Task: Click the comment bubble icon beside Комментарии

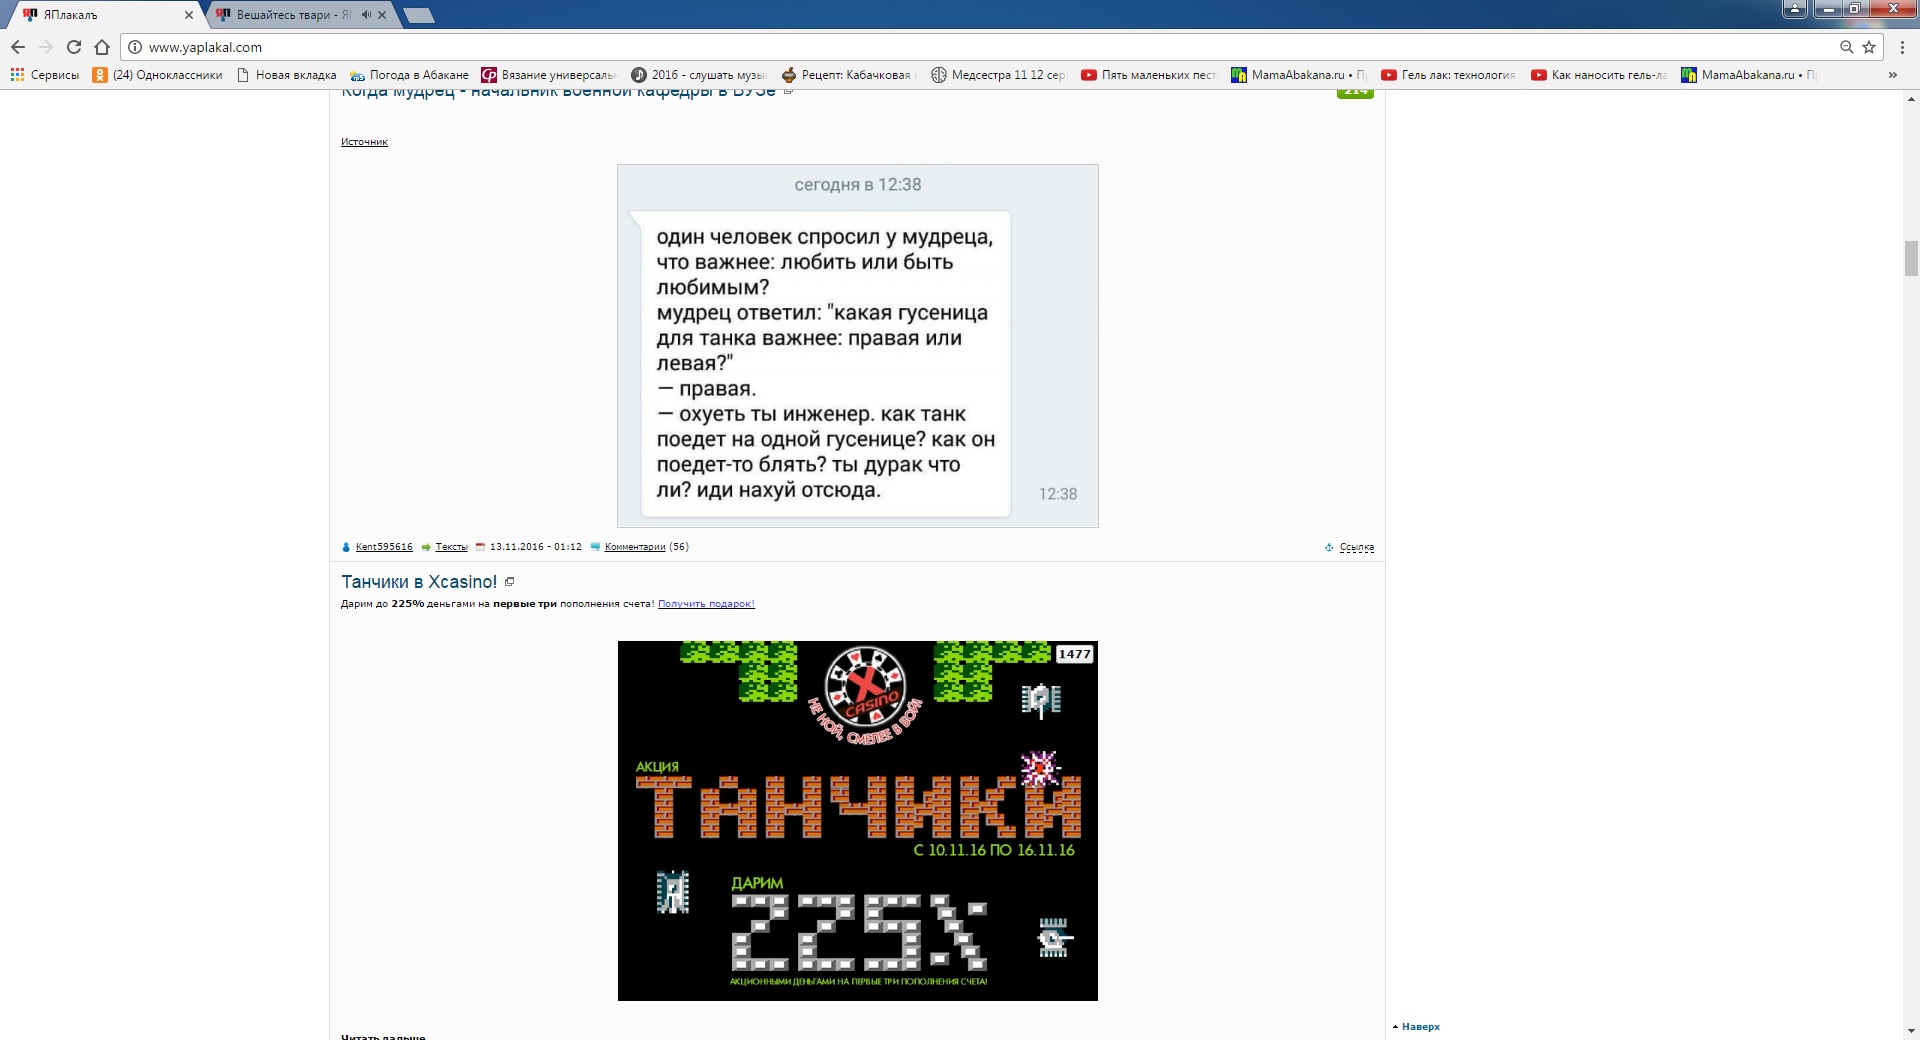Action: (595, 547)
